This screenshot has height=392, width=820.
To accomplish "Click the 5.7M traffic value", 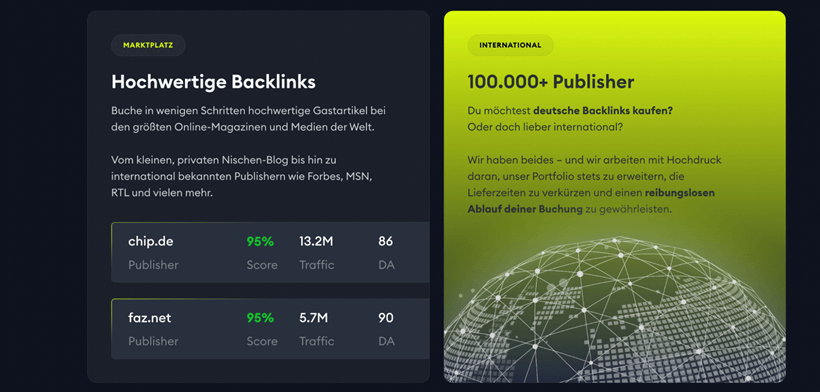I will (313, 318).
